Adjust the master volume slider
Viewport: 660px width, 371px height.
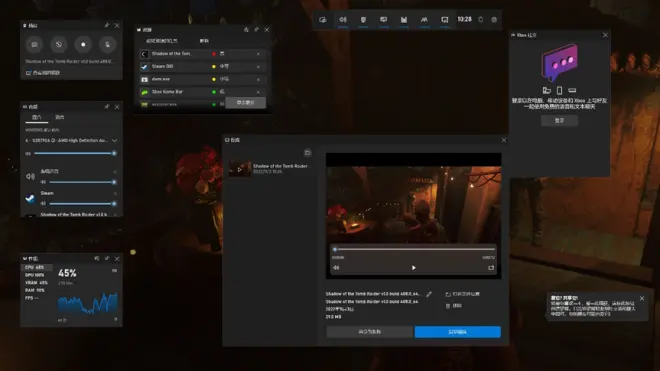[75, 153]
